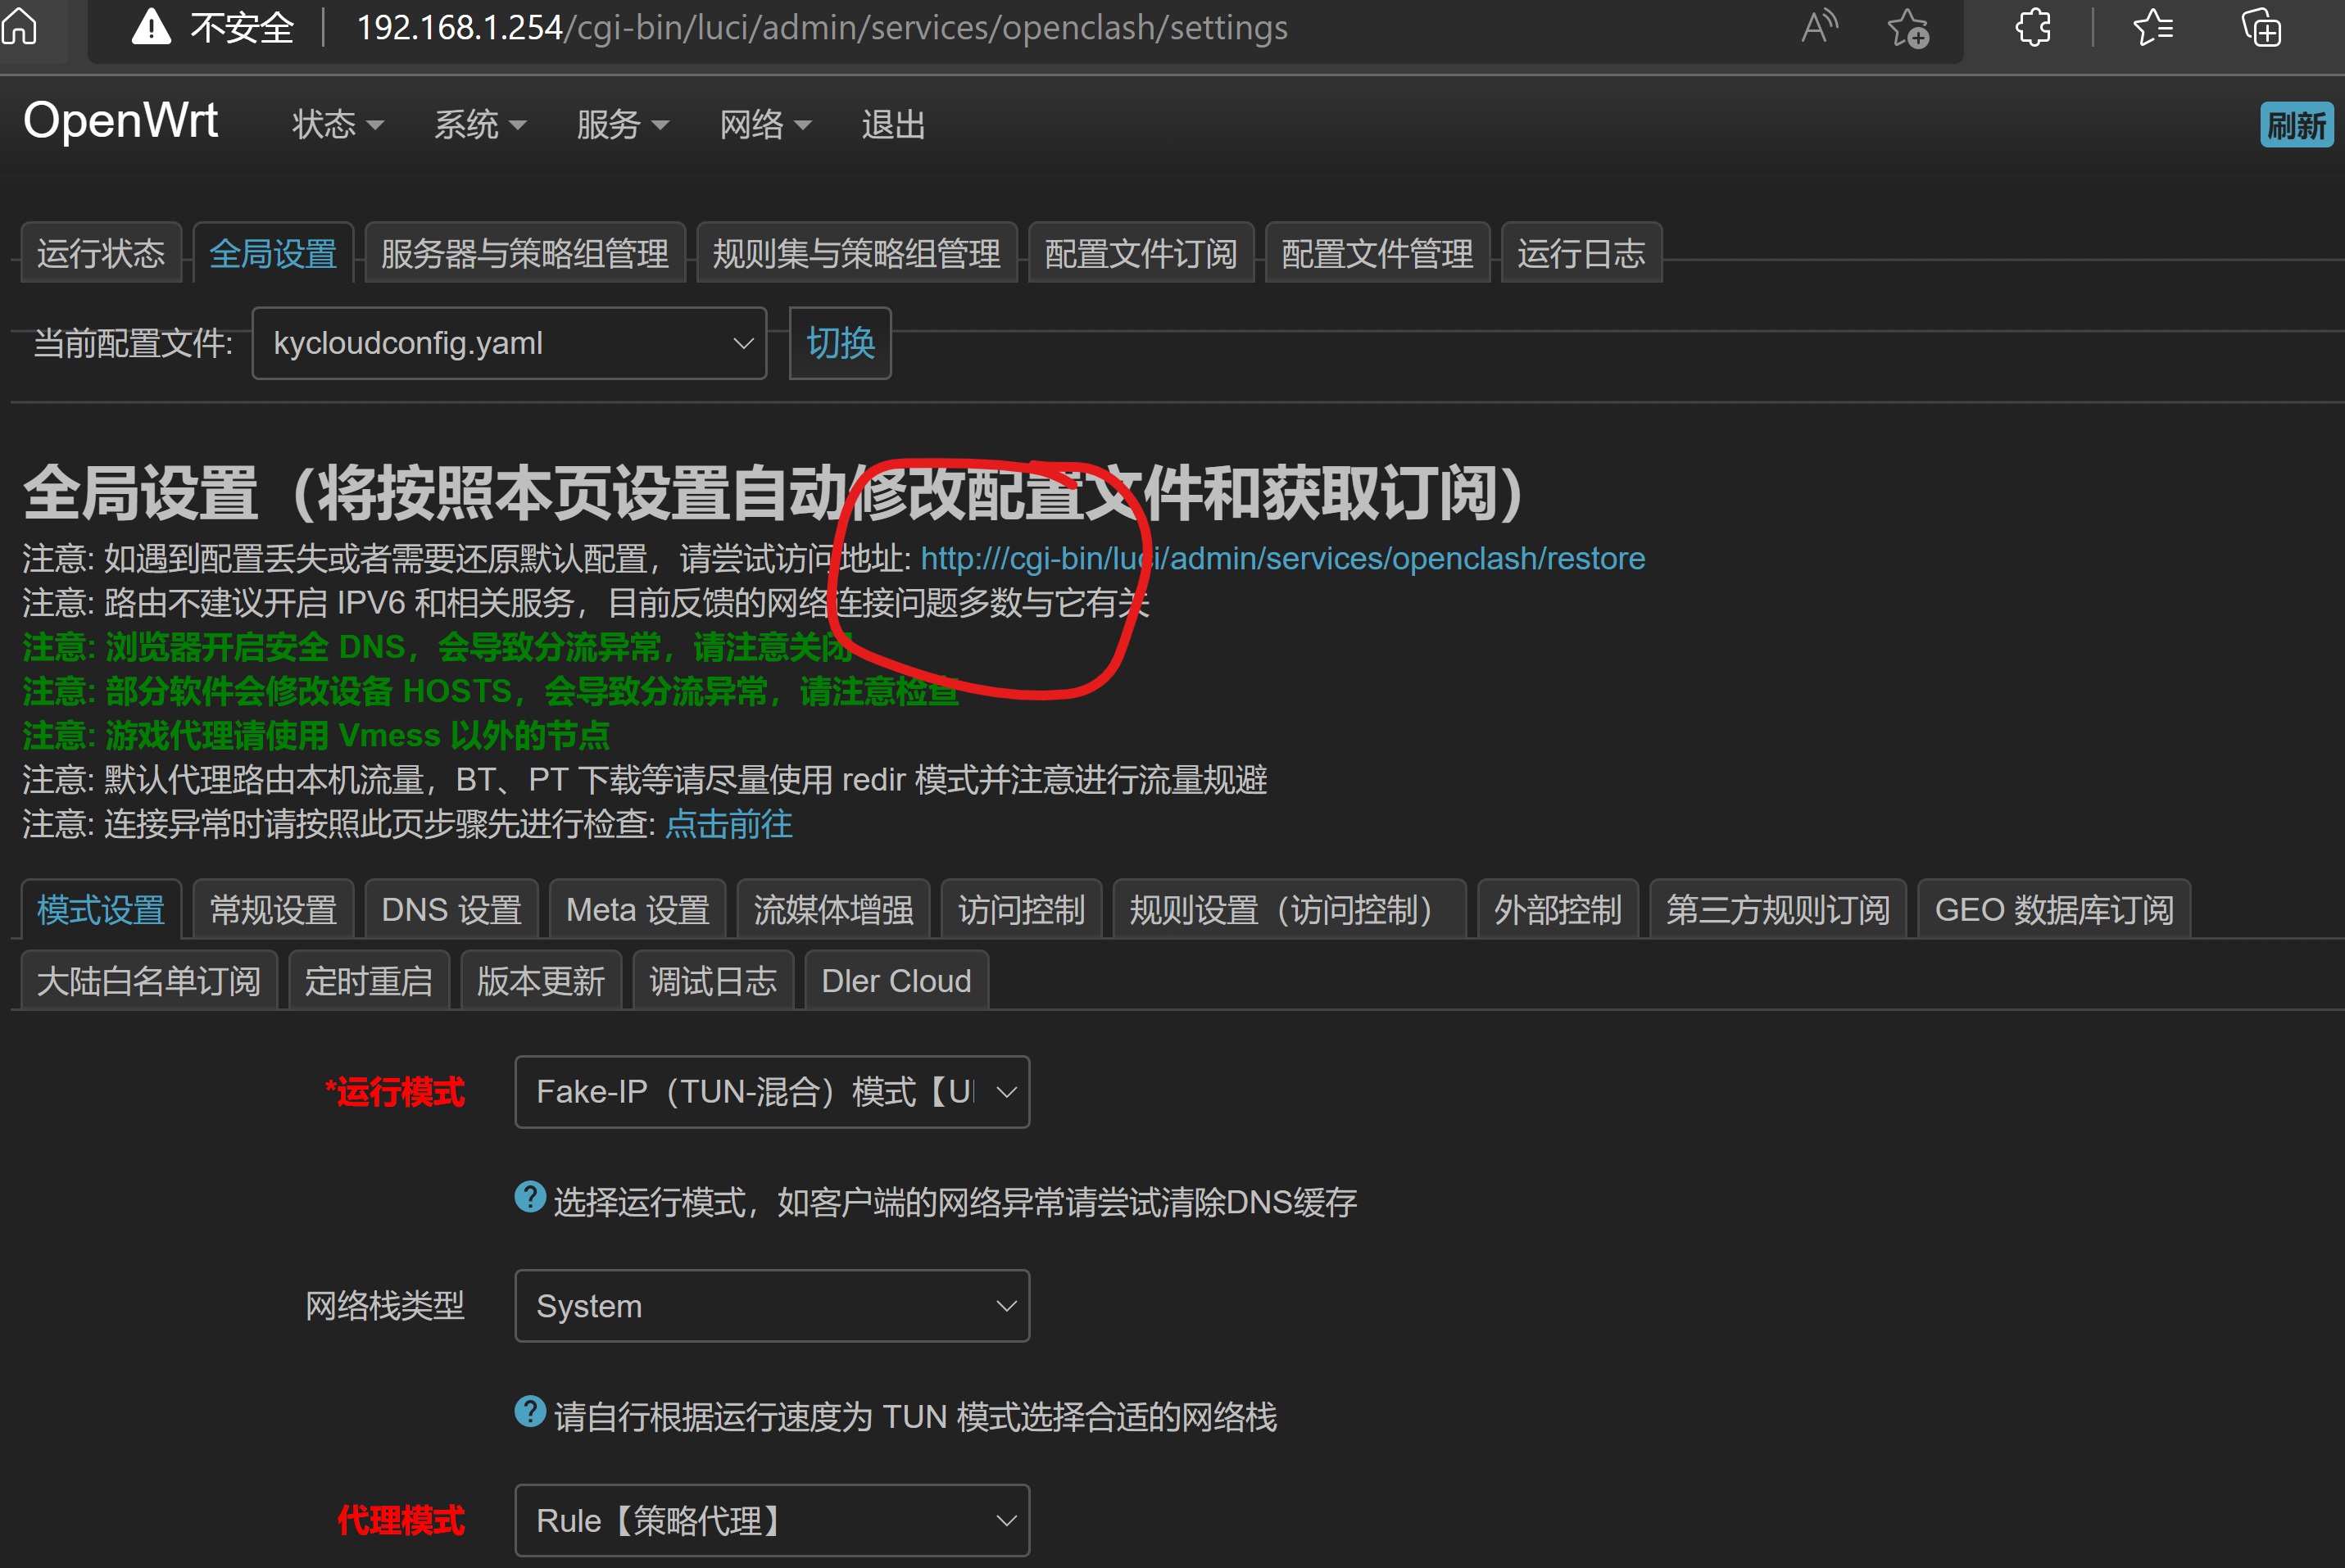
Task: Open the 状态 menu
Action: (x=337, y=125)
